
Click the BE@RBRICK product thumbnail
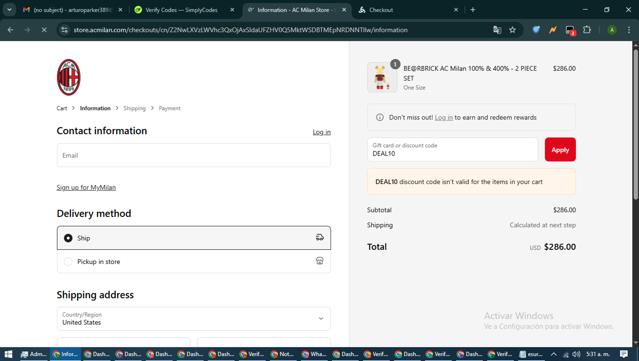click(x=382, y=77)
